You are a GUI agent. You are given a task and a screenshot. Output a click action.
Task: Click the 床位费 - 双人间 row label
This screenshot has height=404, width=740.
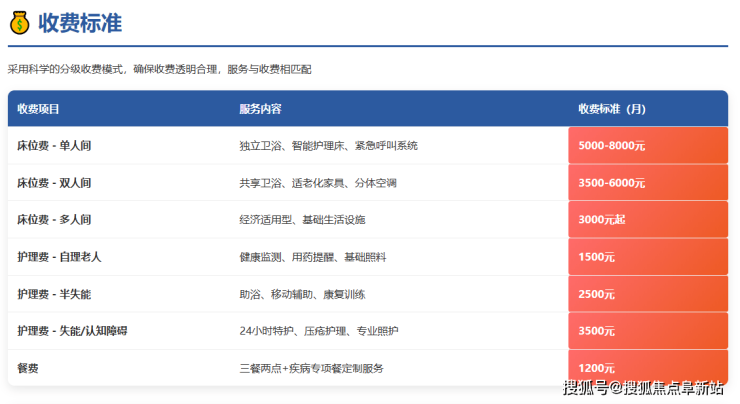click(54, 183)
